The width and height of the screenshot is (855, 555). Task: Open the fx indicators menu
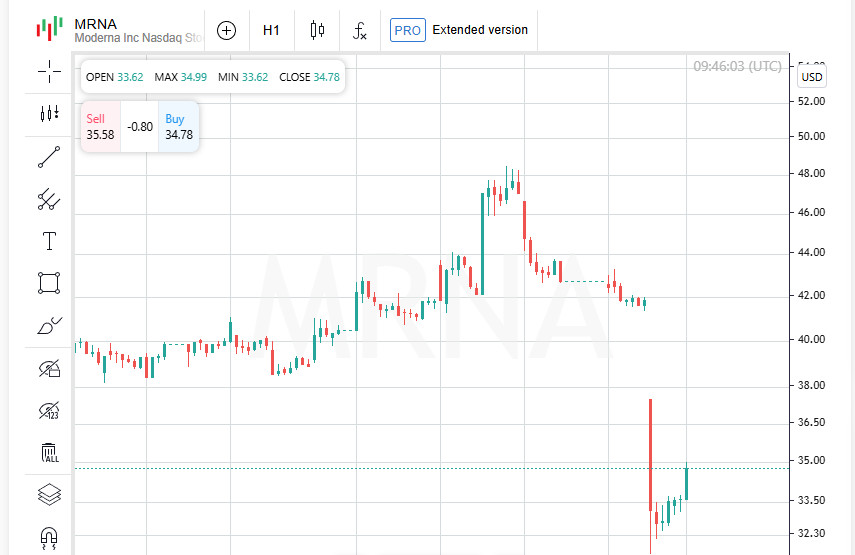(x=359, y=30)
